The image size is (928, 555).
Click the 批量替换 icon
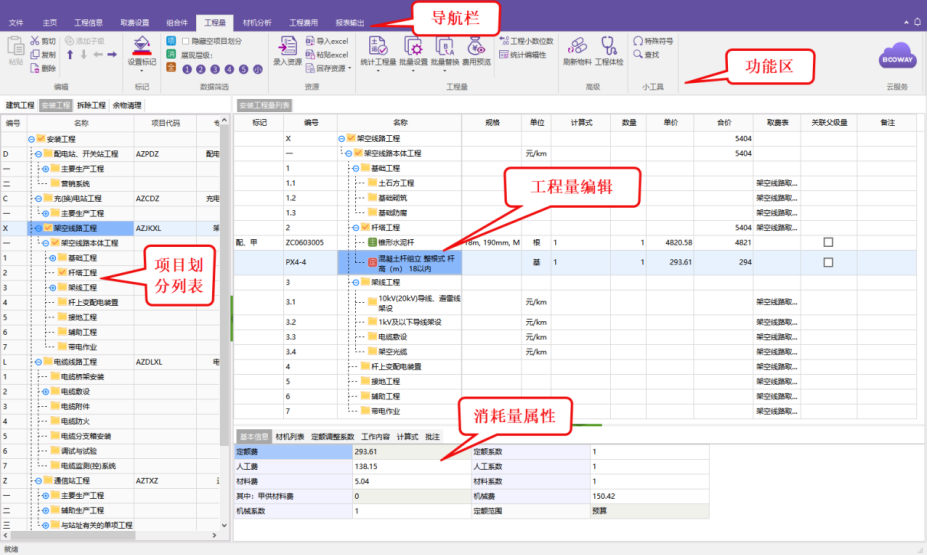[444, 46]
